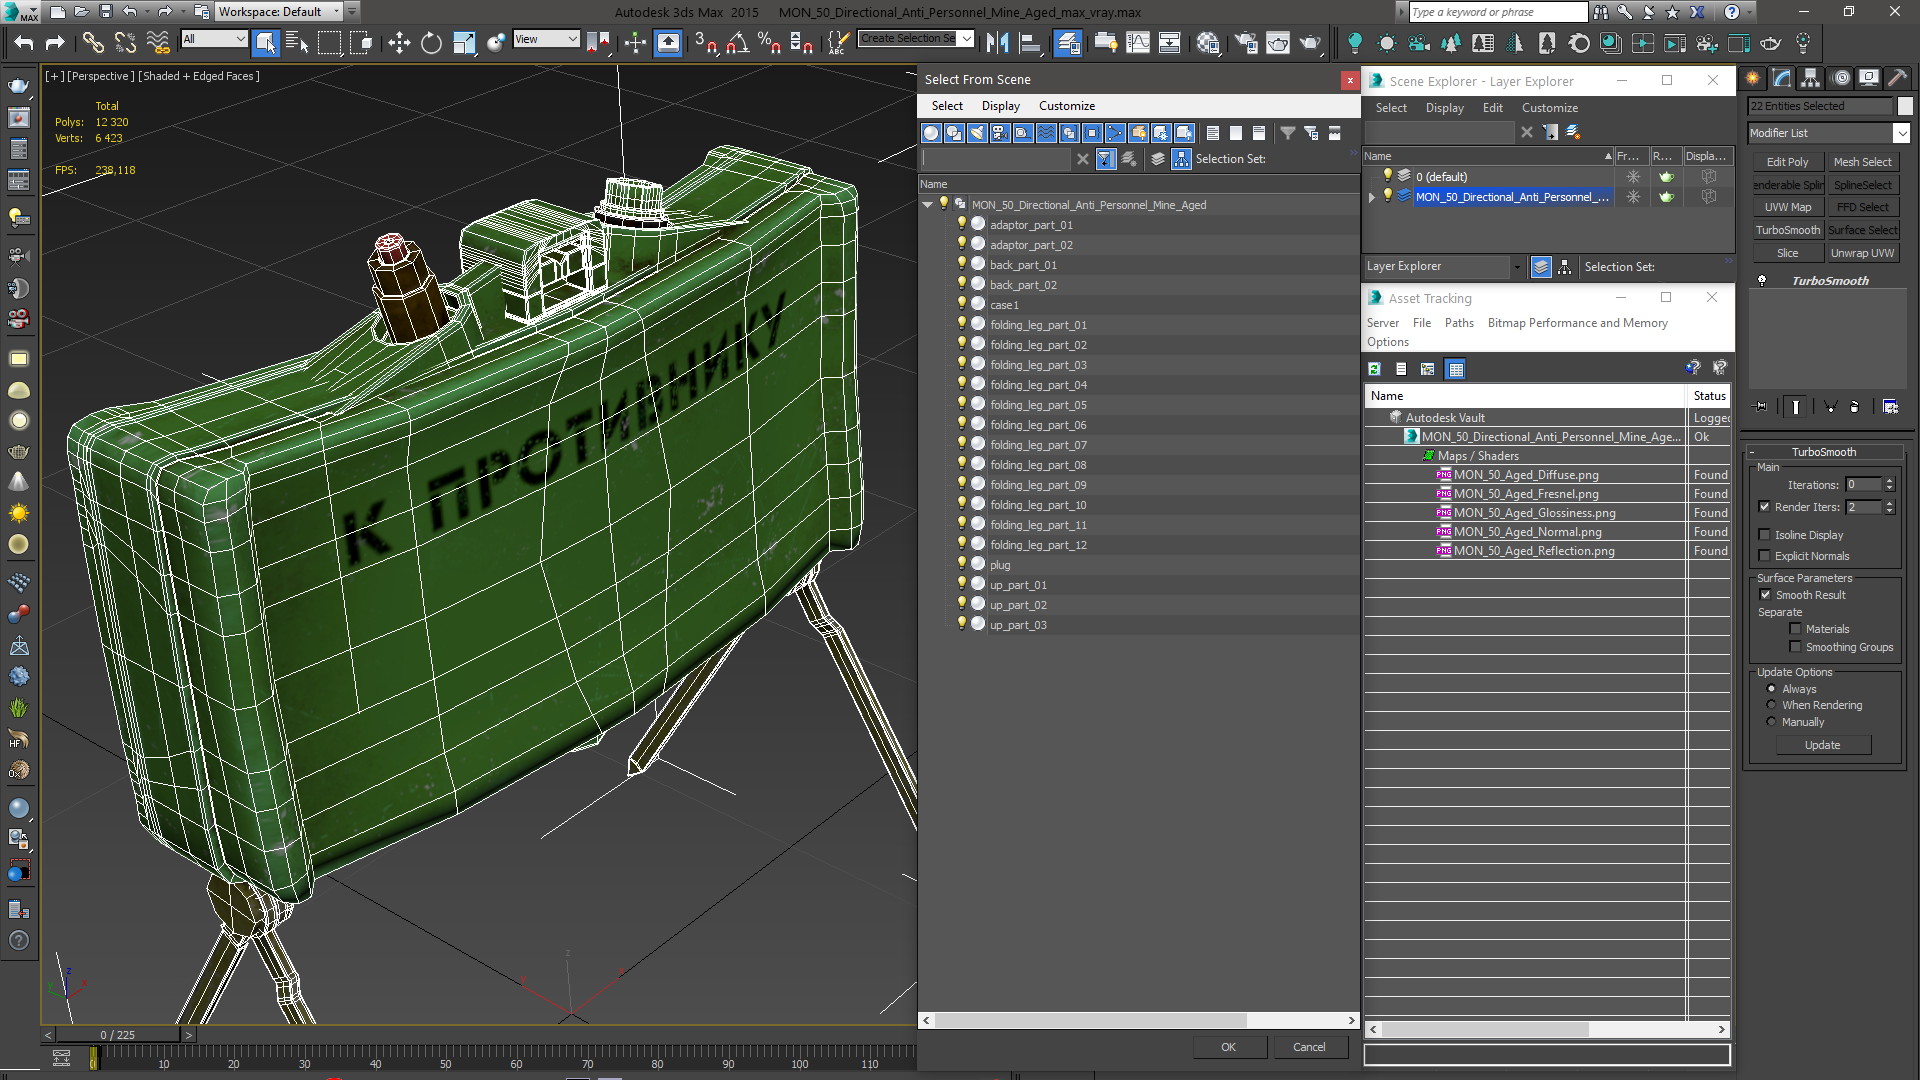Select the Select and Rotate tool
This screenshot has width=1920, height=1080.
click(431, 42)
